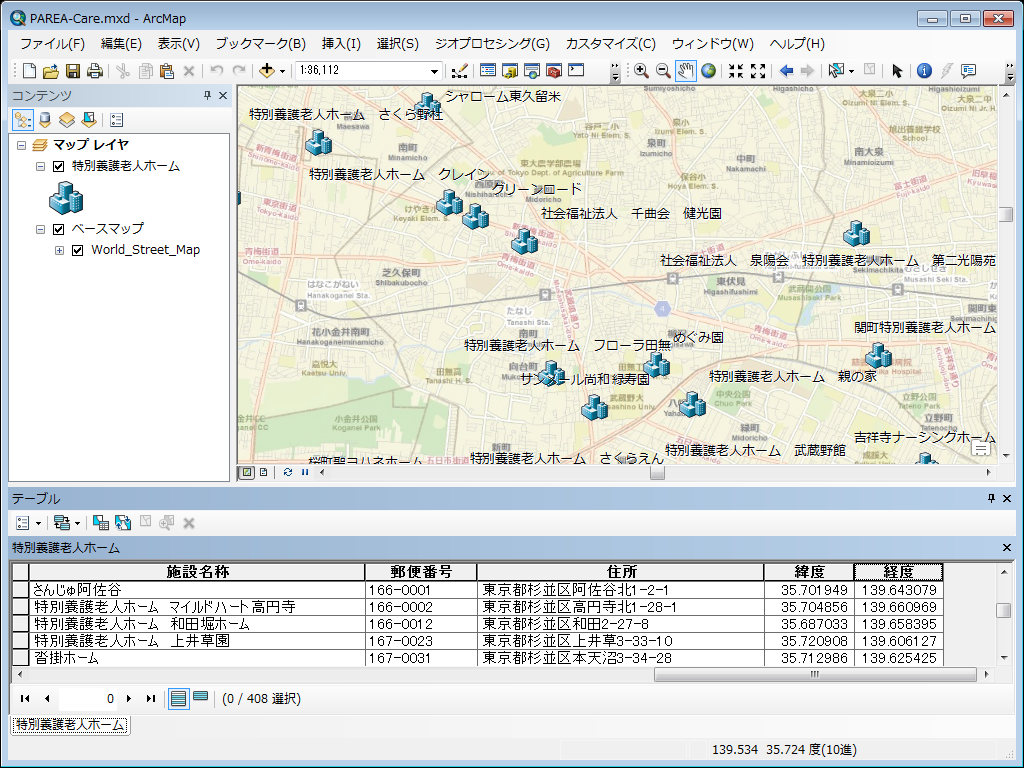Select the Zoom In magnifier tool
This screenshot has width=1024, height=768.
641,71
